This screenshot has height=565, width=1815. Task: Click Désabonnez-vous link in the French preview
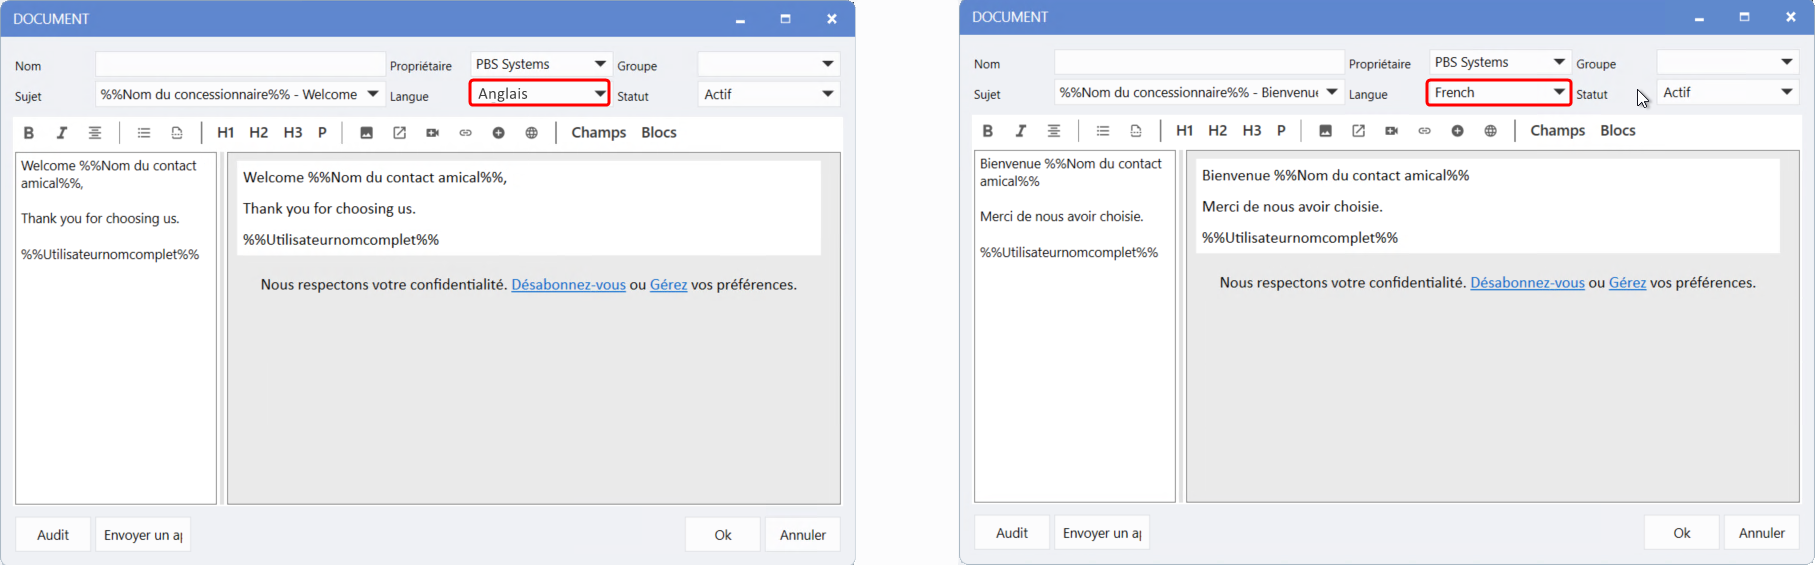[x=1527, y=283]
